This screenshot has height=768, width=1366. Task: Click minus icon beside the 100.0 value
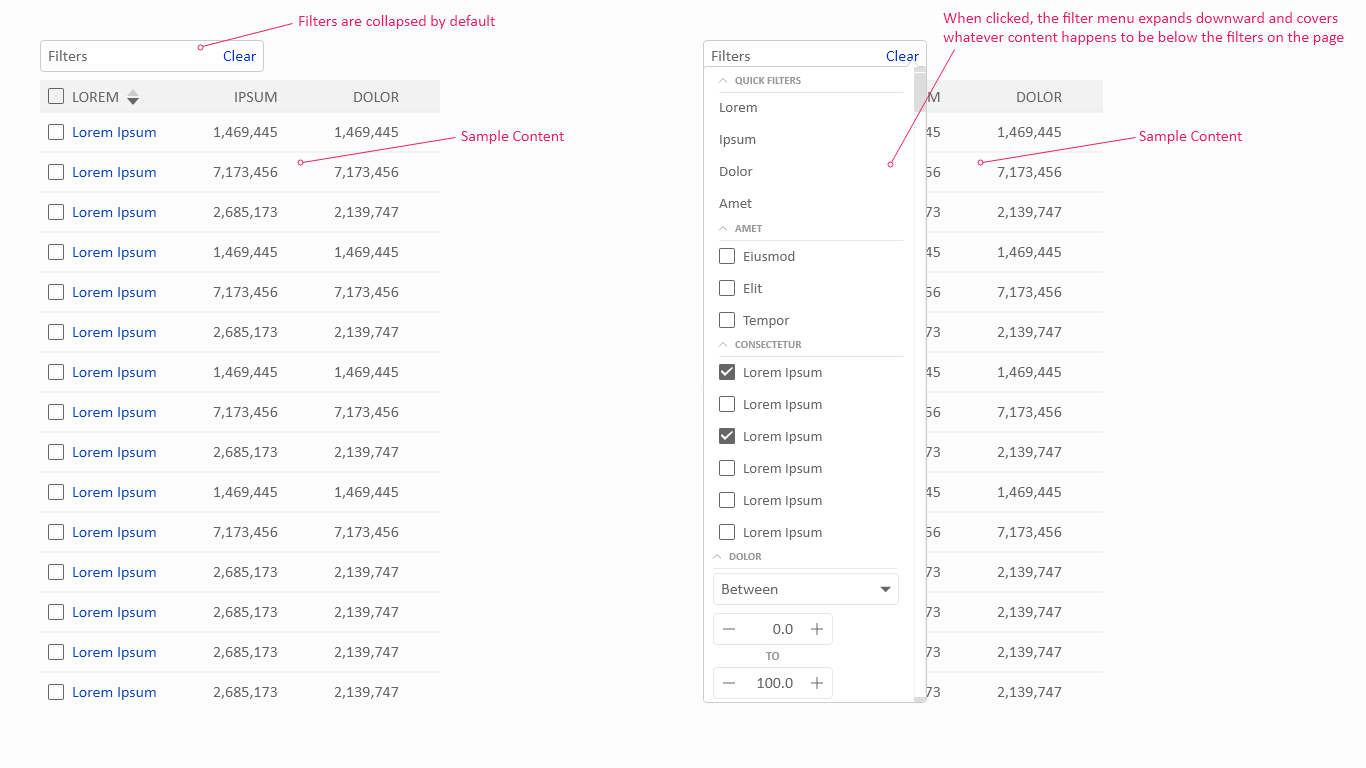(729, 683)
